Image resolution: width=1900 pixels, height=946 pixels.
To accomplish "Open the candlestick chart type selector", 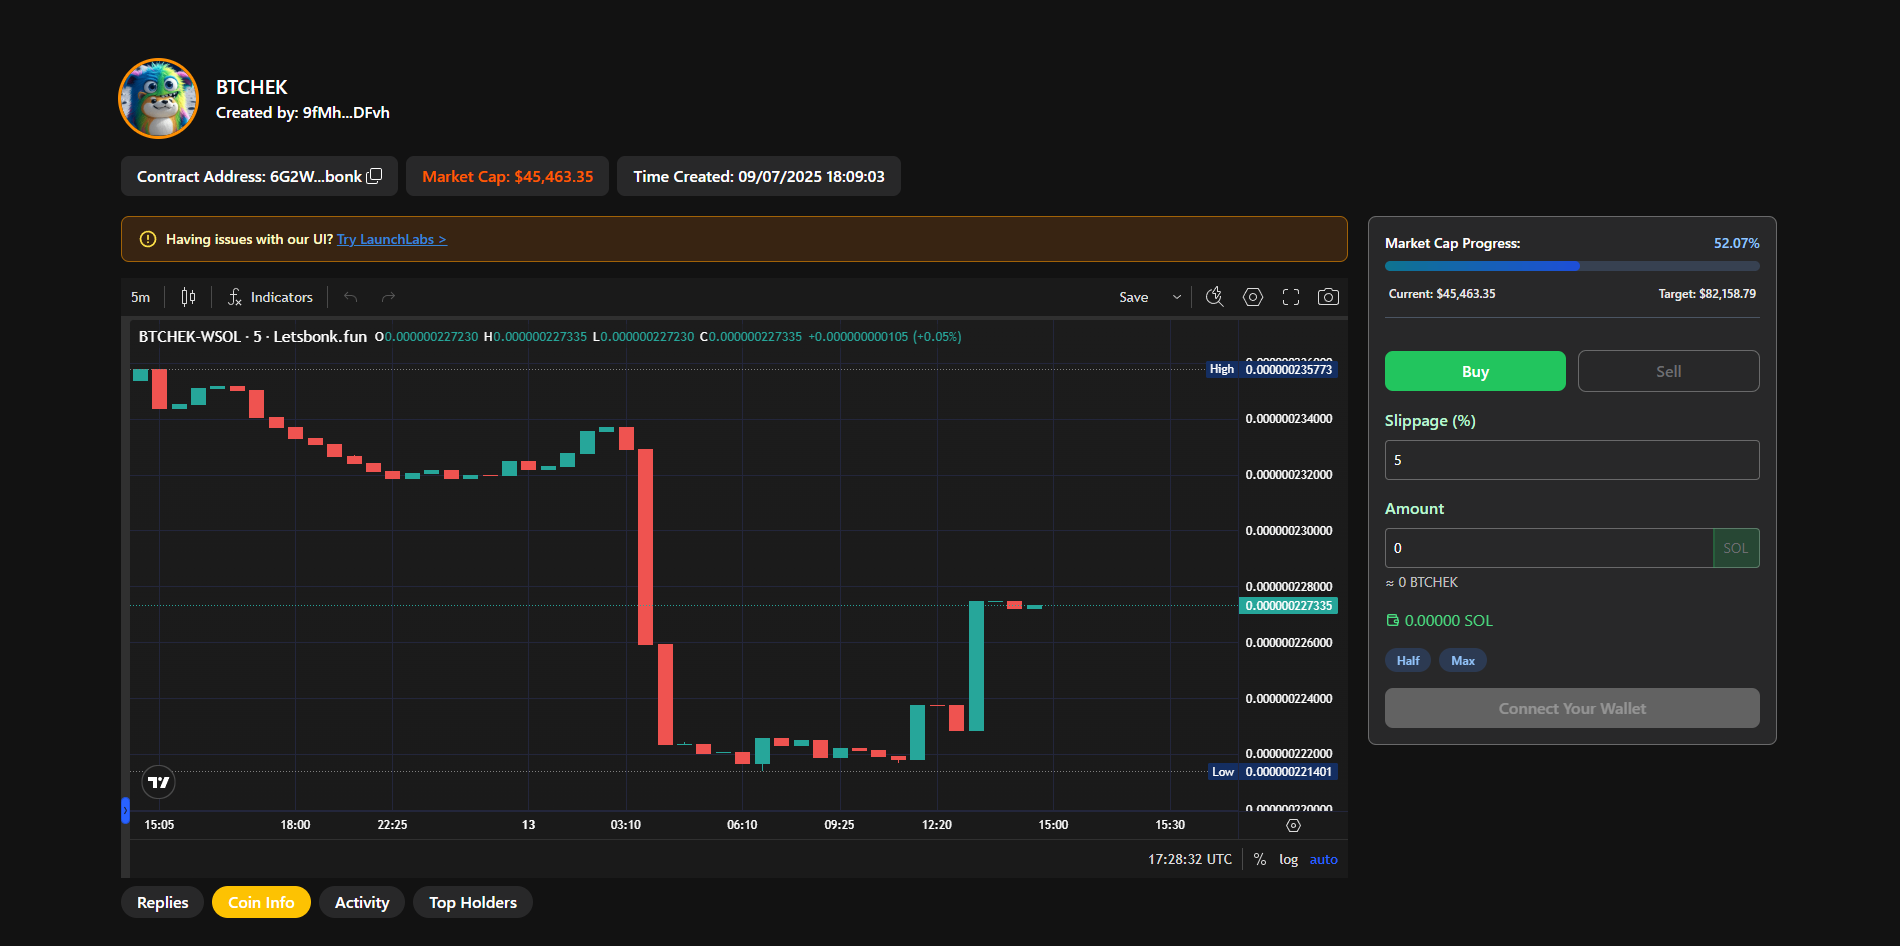I will coord(188,297).
